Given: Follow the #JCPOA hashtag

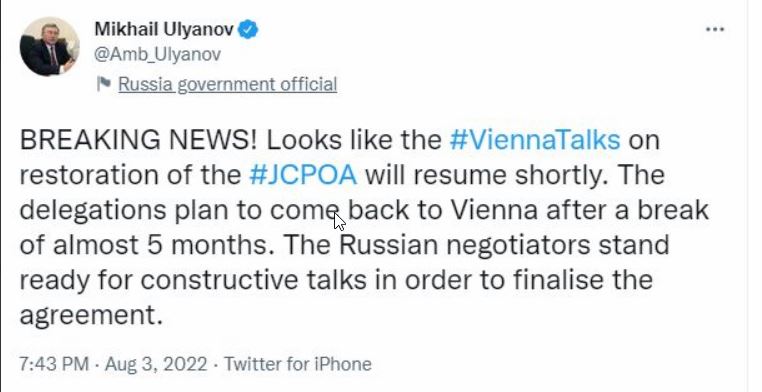Looking at the screenshot, I should click(303, 175).
